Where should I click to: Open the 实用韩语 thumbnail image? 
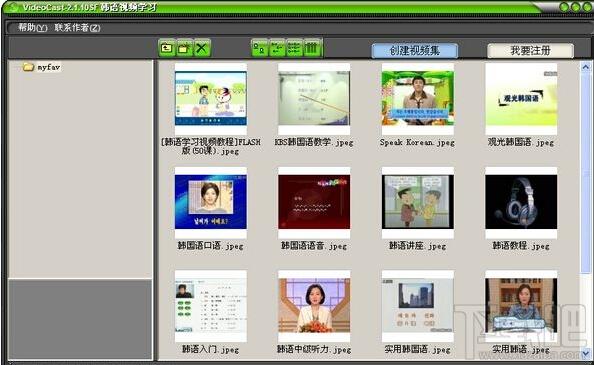point(521,306)
